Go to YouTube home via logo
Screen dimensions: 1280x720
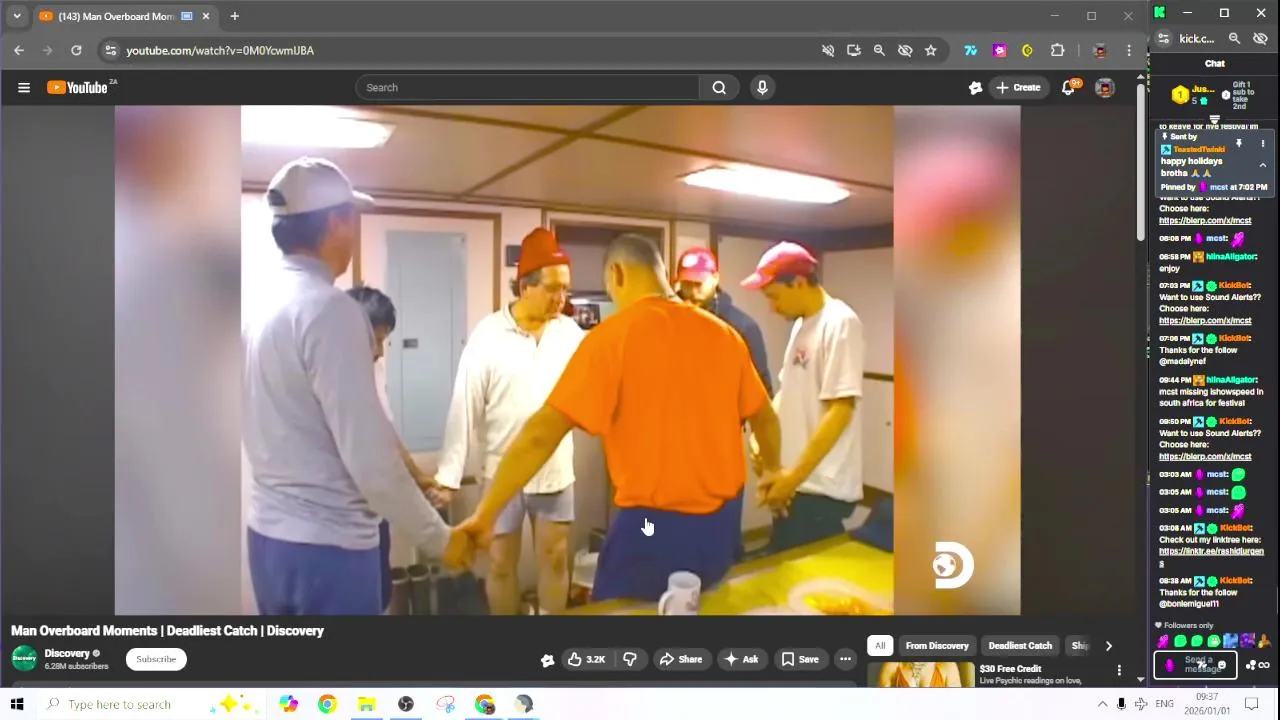click(79, 88)
